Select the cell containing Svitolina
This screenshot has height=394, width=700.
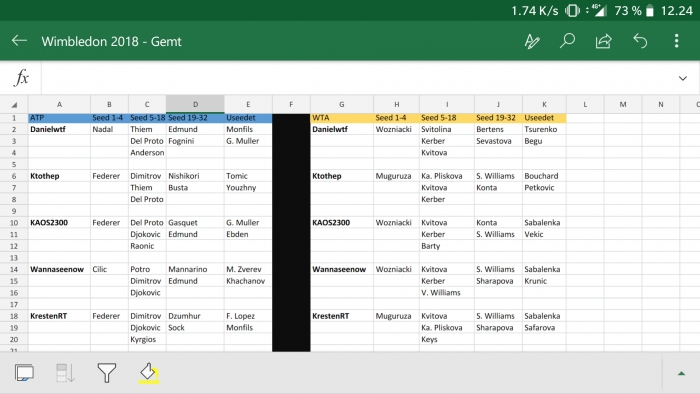coord(447,129)
